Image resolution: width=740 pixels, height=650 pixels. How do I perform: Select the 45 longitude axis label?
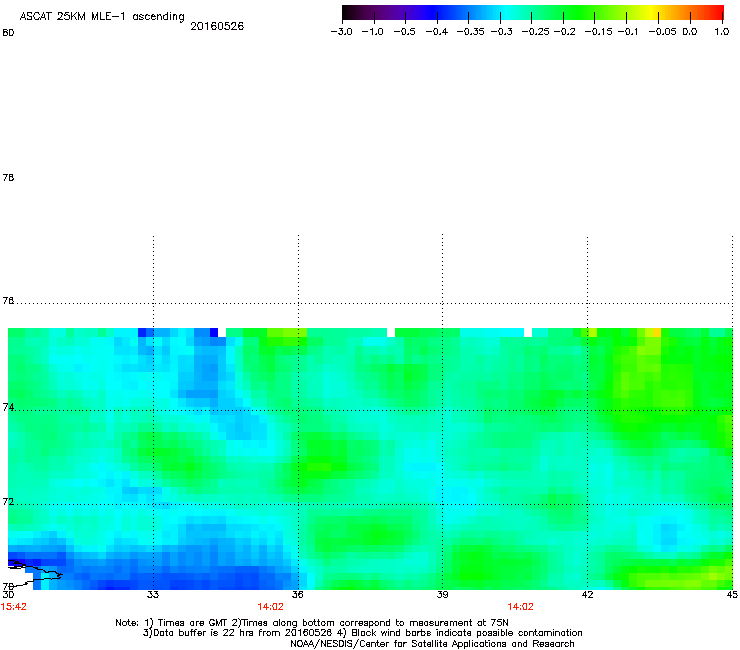coord(732,595)
